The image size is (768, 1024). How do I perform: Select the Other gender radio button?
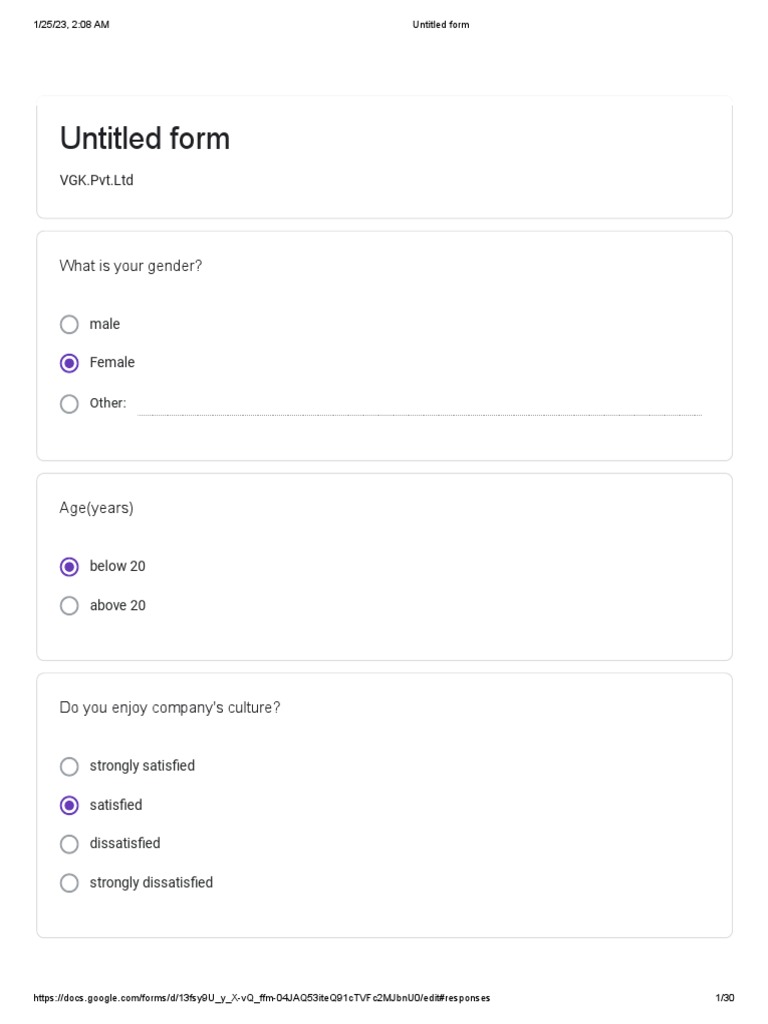click(x=69, y=404)
